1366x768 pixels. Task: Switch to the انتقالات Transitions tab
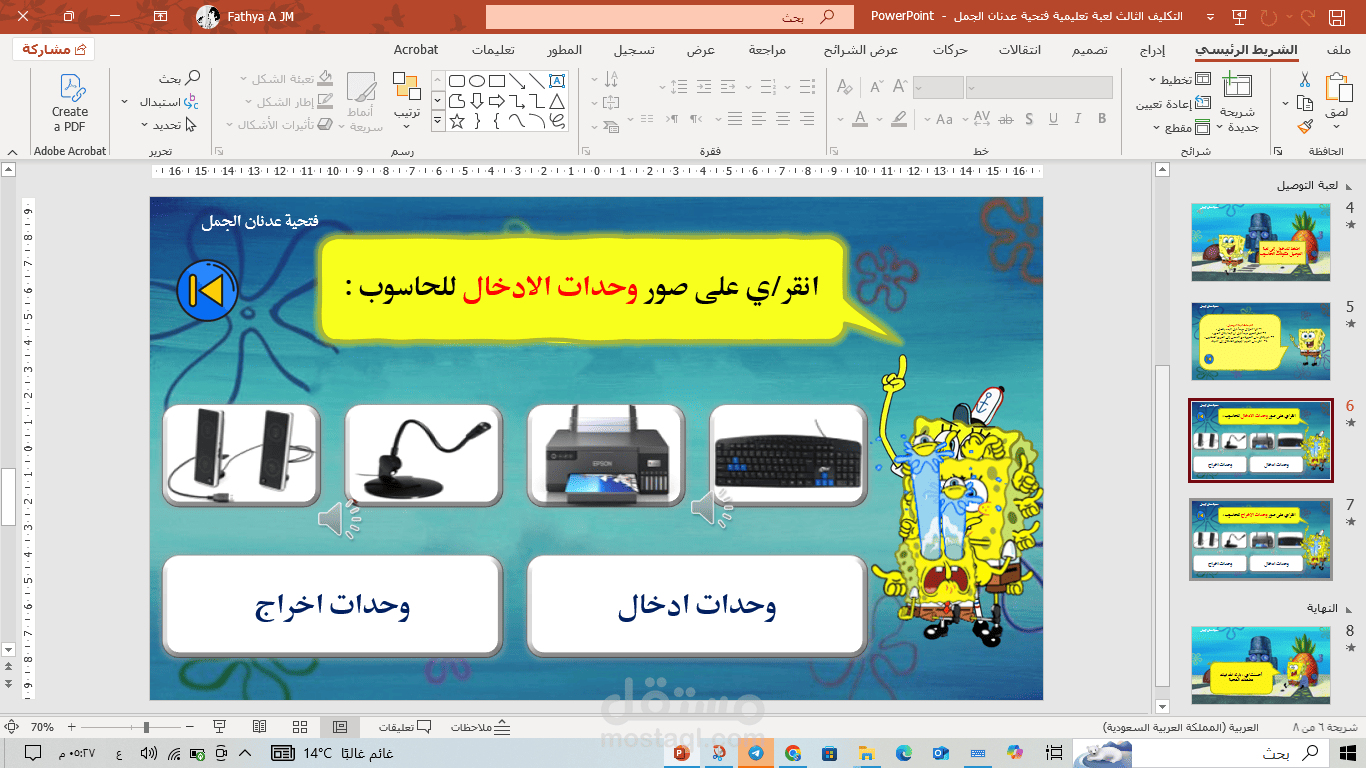coord(1020,50)
